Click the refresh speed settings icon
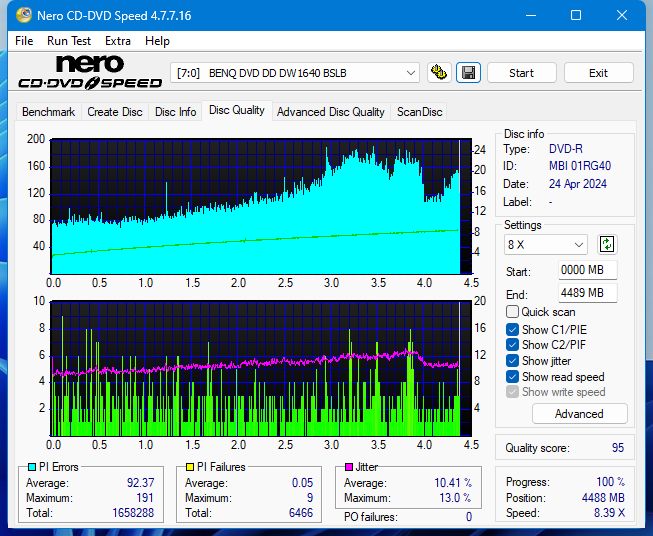This screenshot has width=653, height=536. 607,244
